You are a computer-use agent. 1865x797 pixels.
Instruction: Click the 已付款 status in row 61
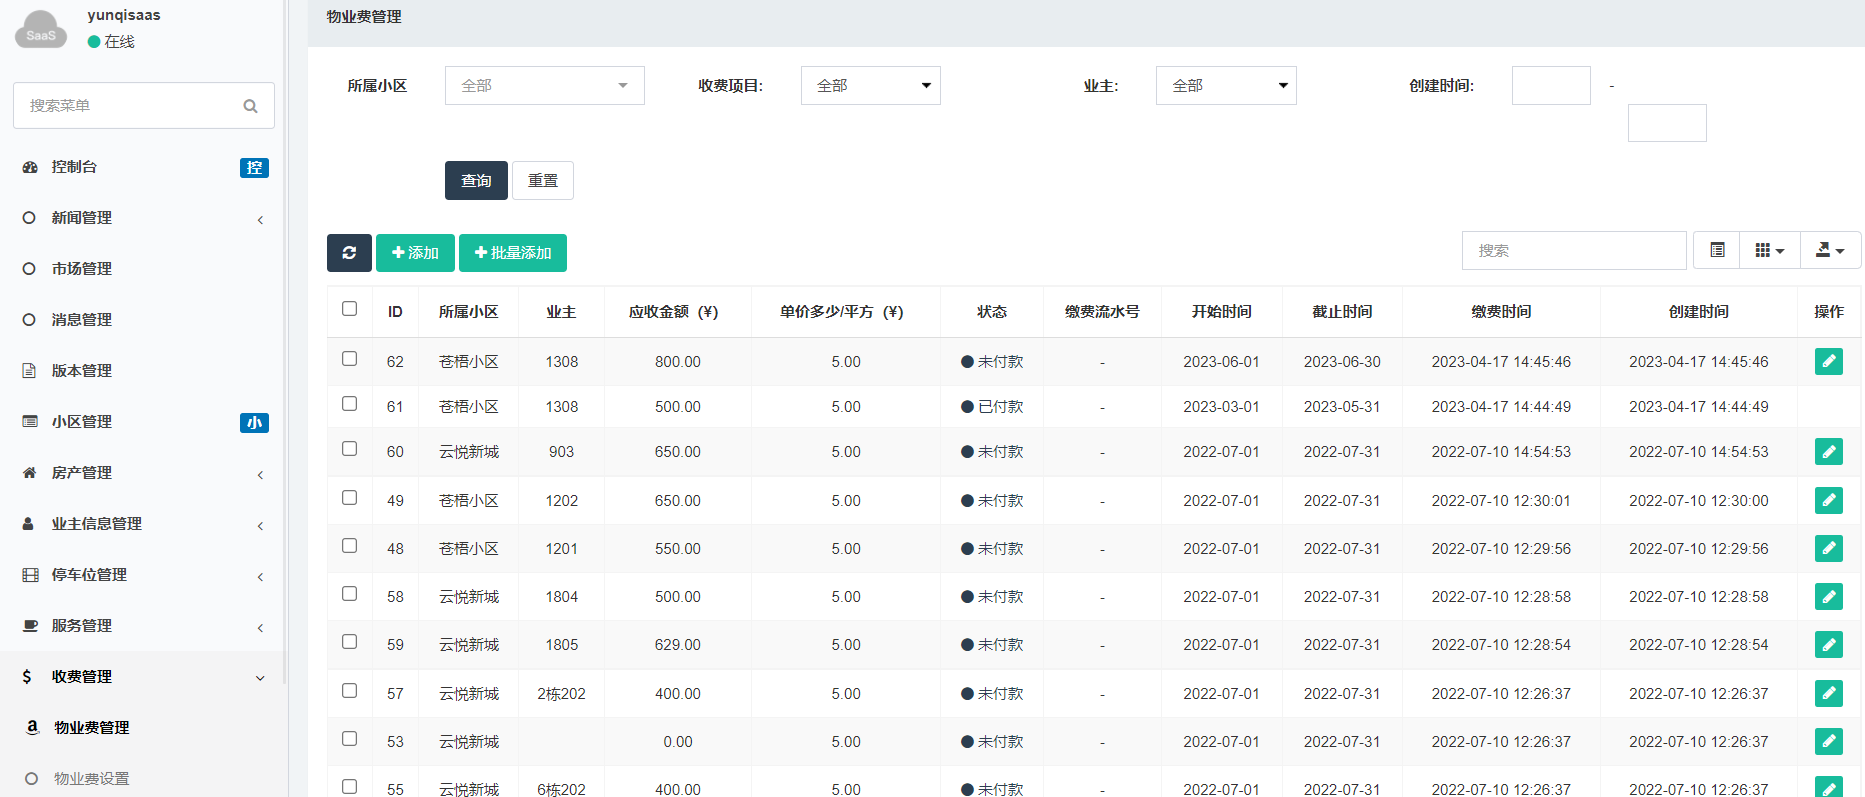[x=992, y=407]
